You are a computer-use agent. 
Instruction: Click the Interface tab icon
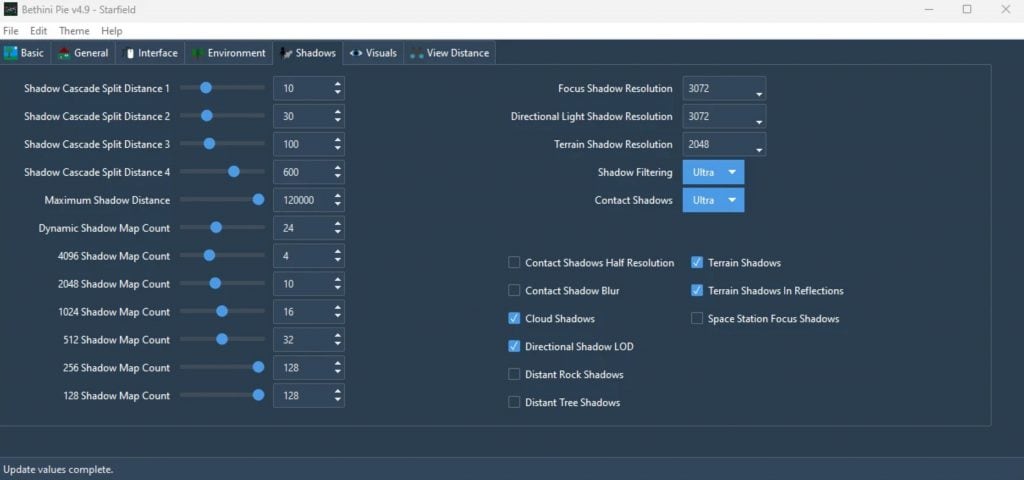(x=129, y=53)
